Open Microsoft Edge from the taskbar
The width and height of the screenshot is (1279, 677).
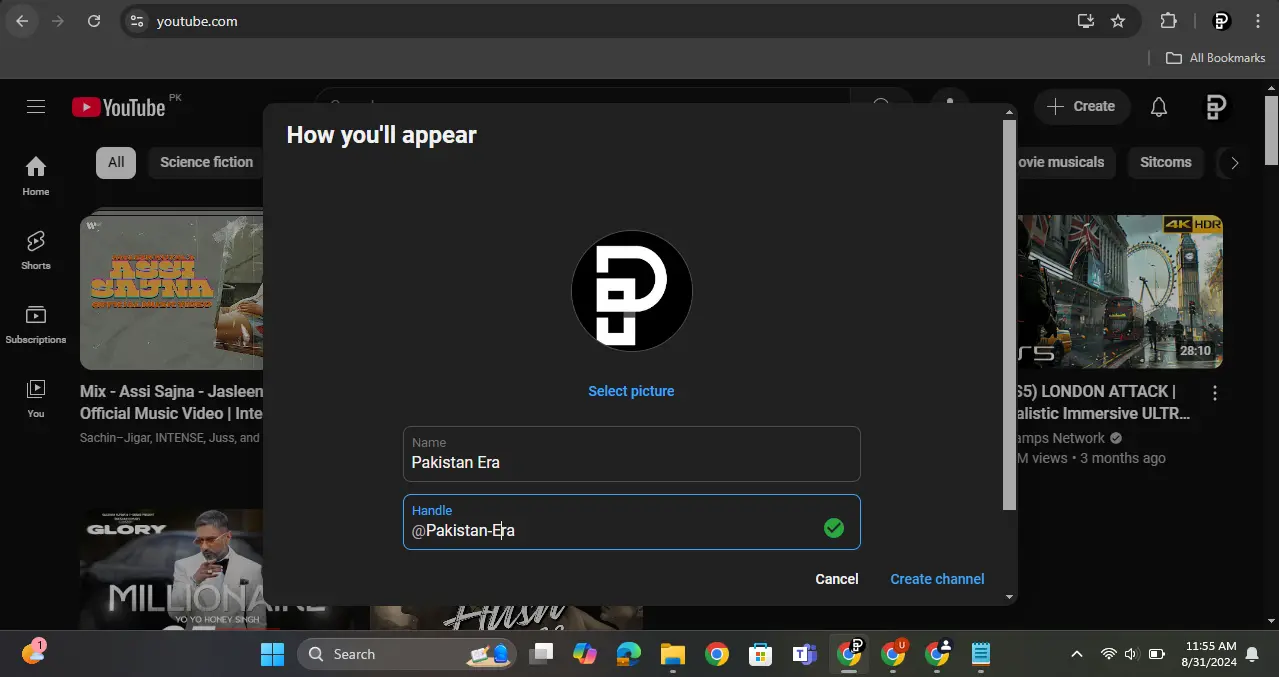coord(628,654)
